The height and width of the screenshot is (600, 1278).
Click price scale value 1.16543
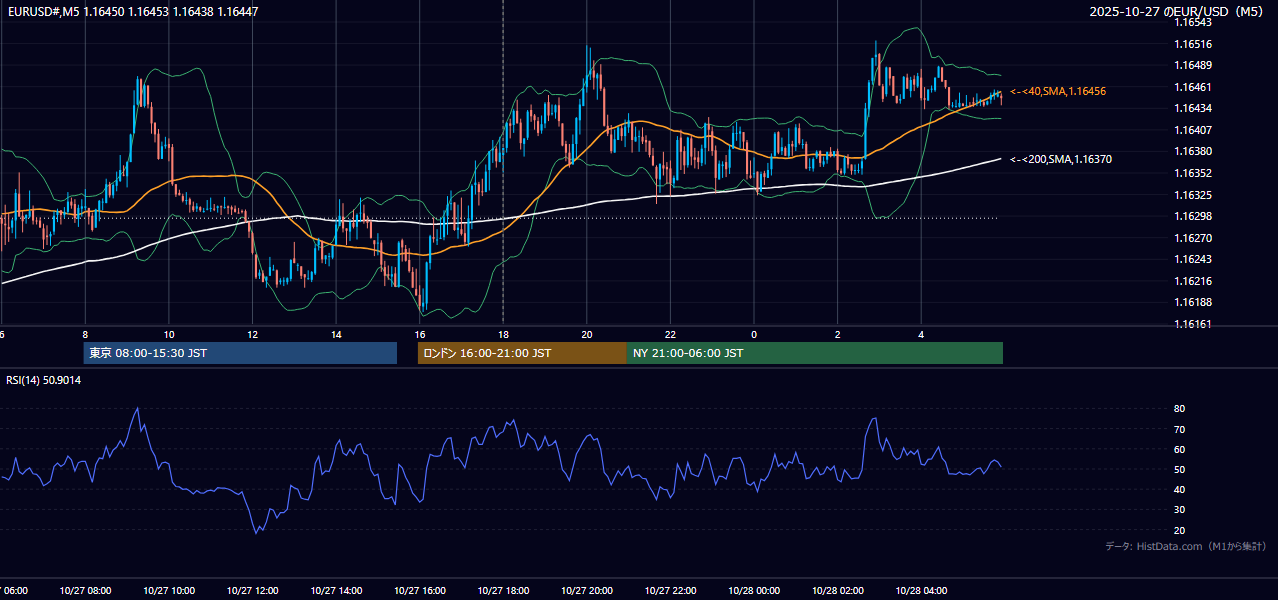pyautogui.click(x=1192, y=22)
